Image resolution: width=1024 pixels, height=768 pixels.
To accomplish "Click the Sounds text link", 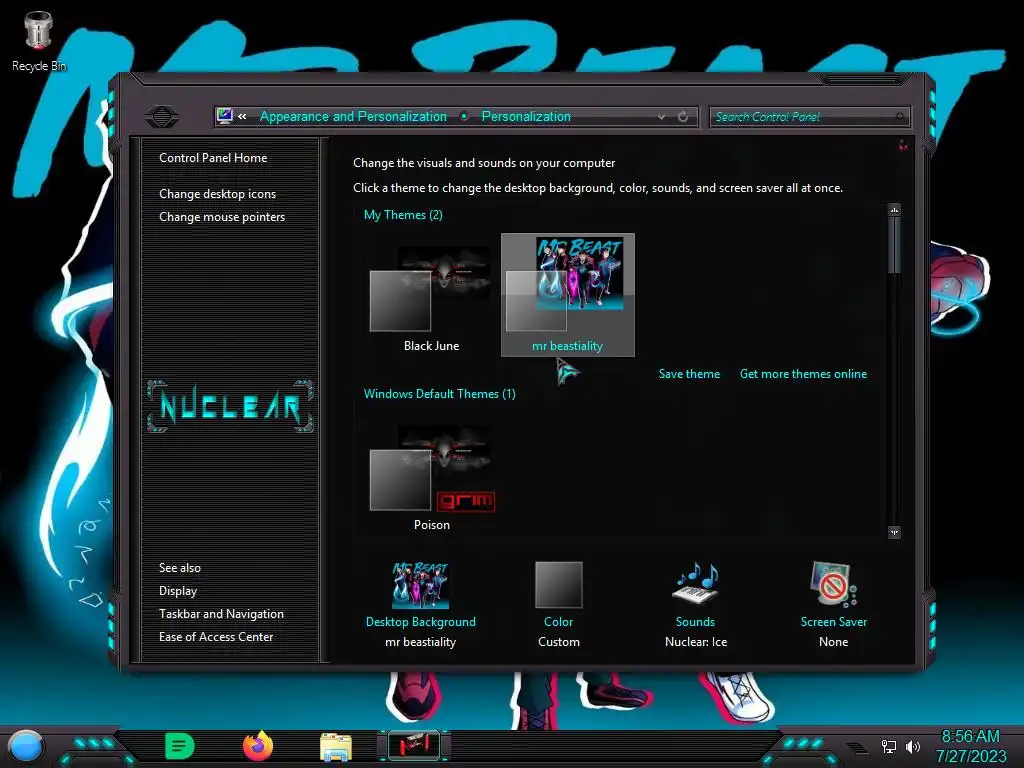I will (x=696, y=622).
